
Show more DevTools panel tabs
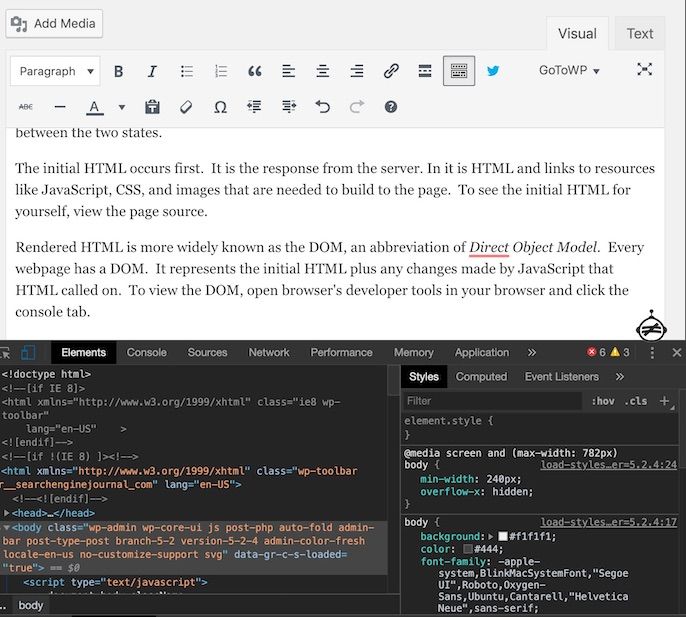coord(532,353)
